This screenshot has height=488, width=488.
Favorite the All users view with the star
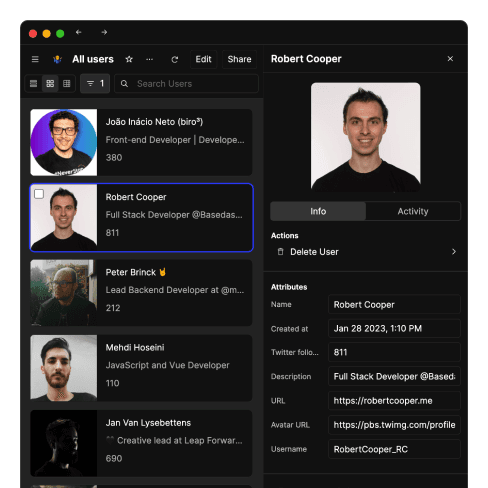coord(129,59)
